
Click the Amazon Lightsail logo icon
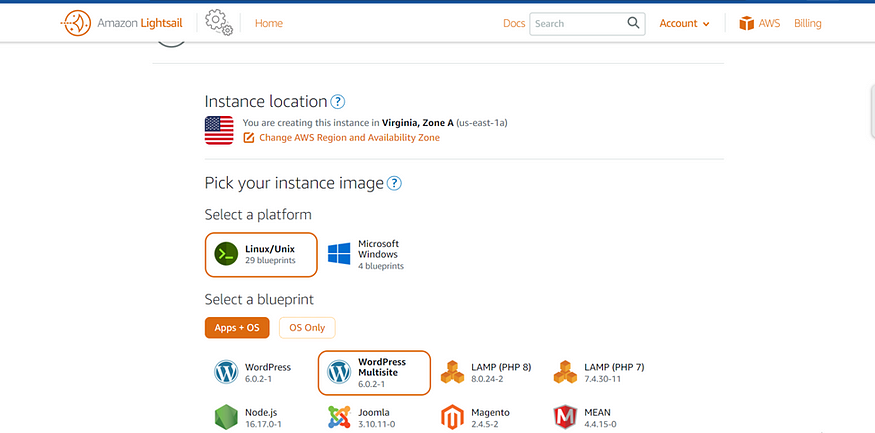tap(76, 23)
